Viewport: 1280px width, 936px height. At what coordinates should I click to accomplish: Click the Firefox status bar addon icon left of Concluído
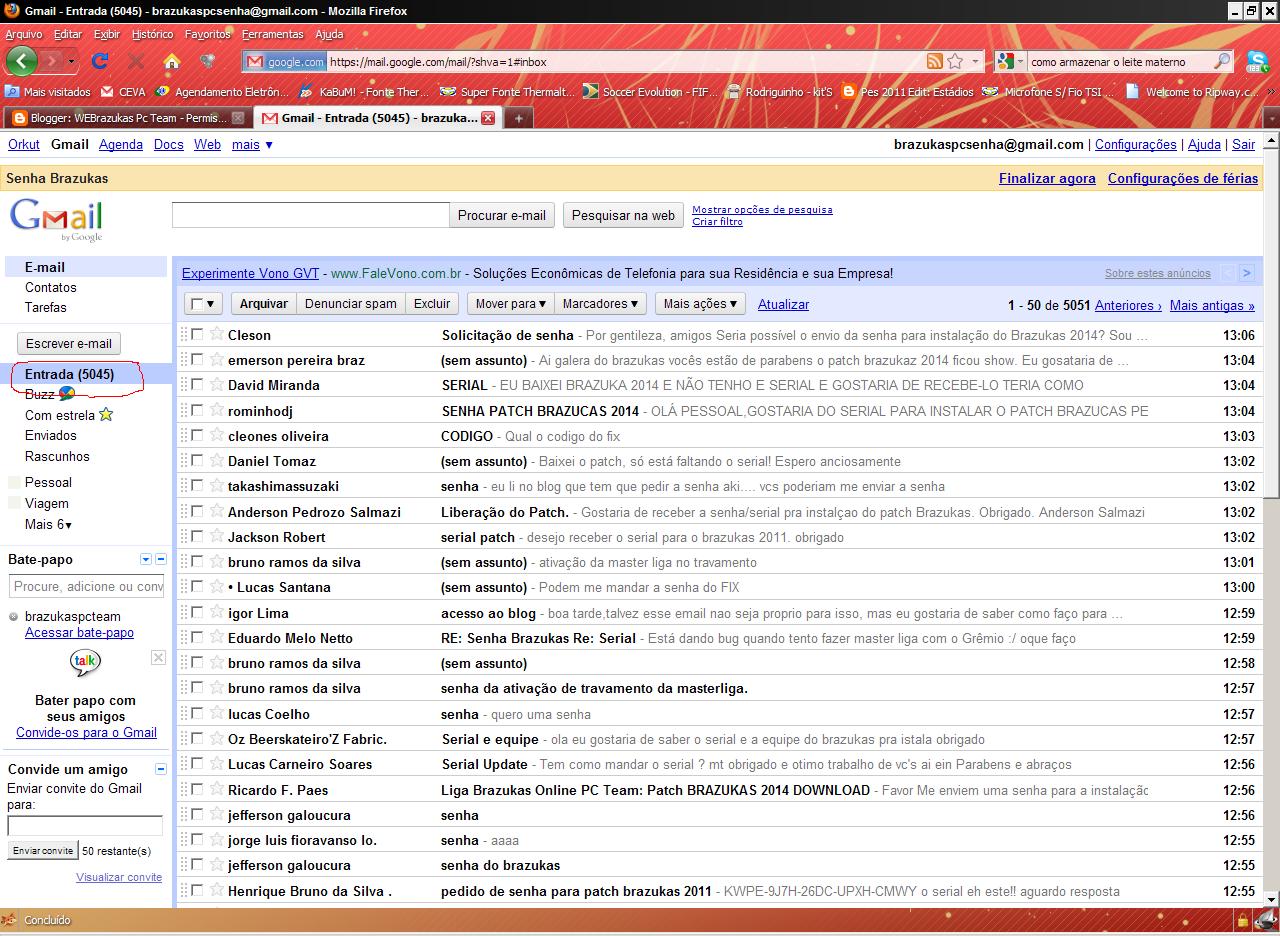pos(9,920)
